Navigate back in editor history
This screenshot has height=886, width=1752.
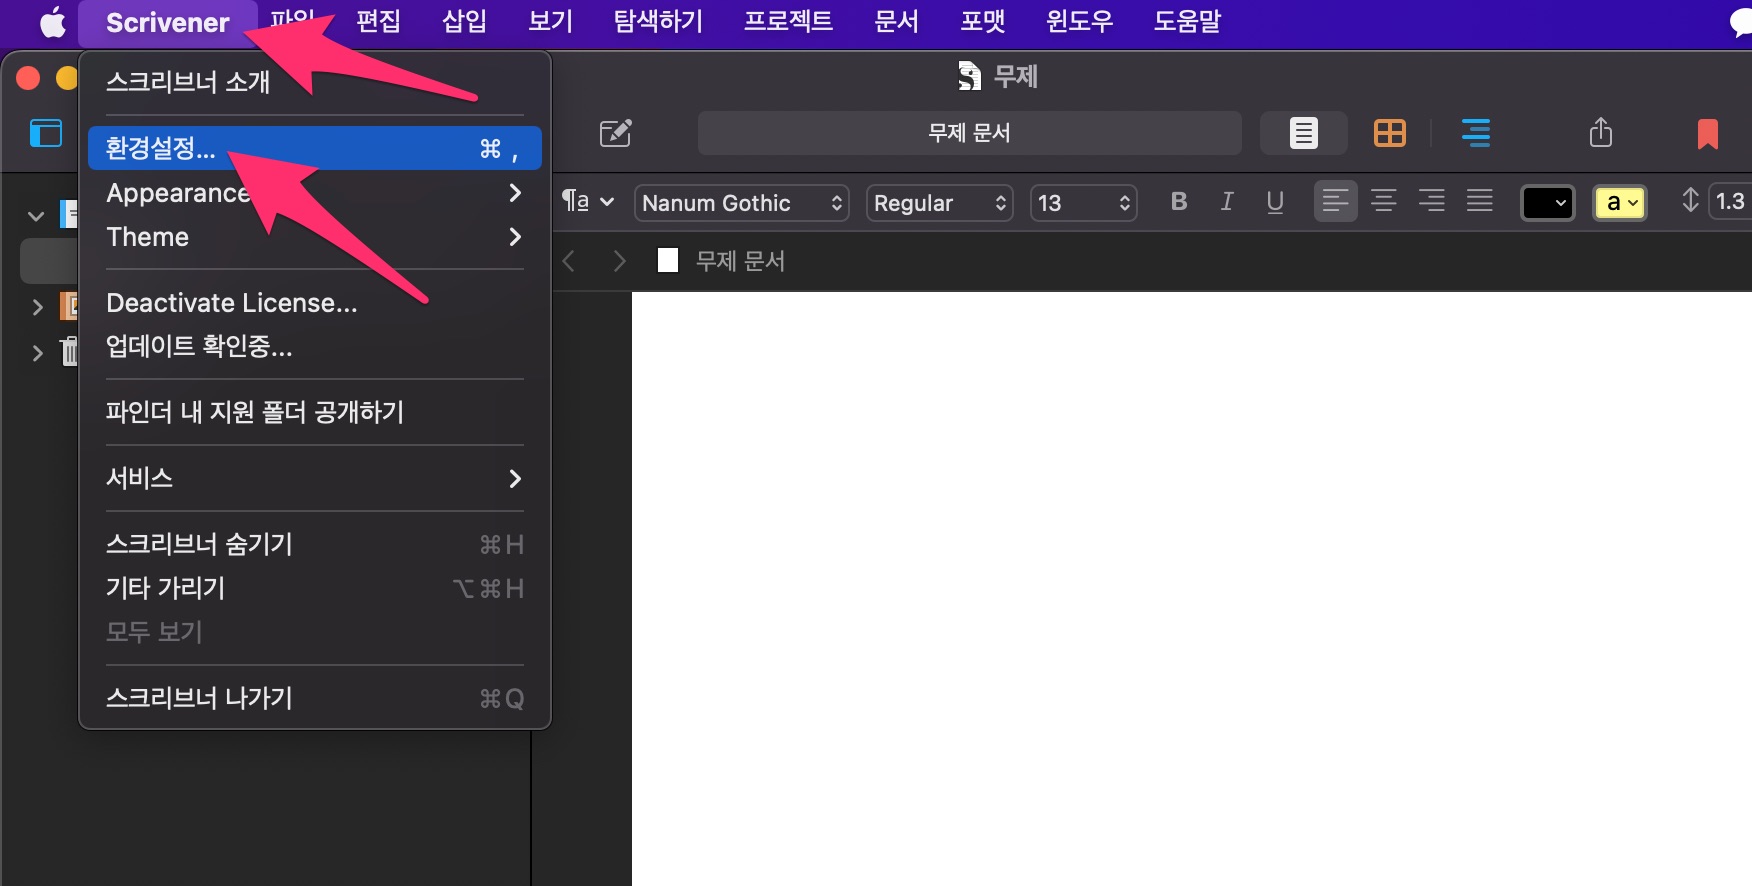[568, 261]
